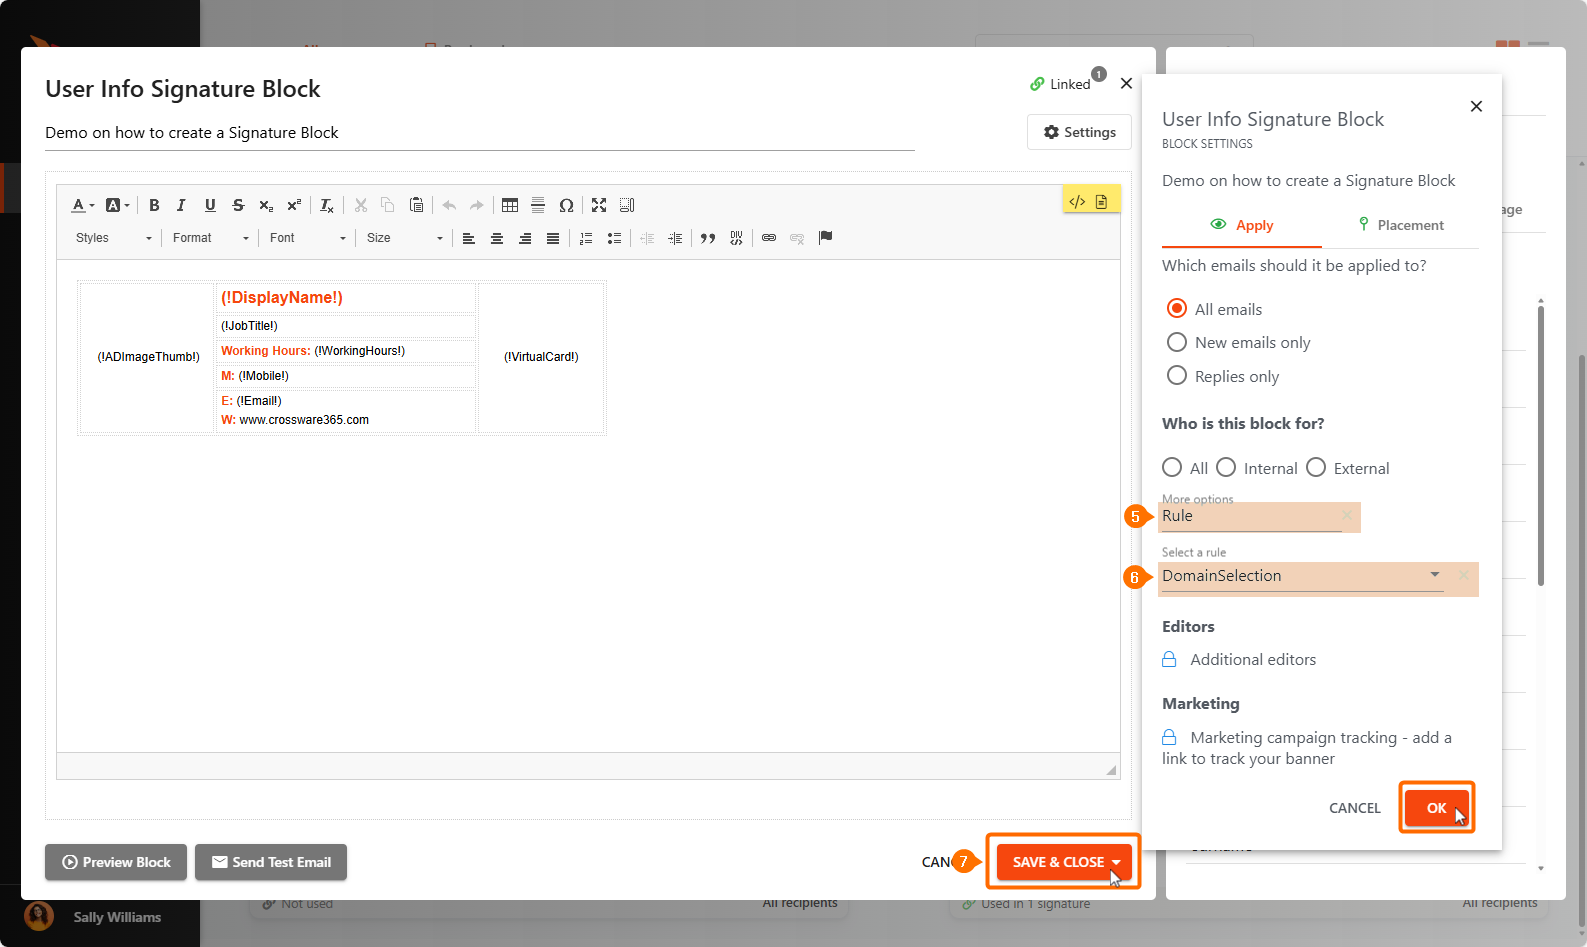Select the 'New emails only' radio button
Image resolution: width=1587 pixels, height=947 pixels.
coord(1177,342)
